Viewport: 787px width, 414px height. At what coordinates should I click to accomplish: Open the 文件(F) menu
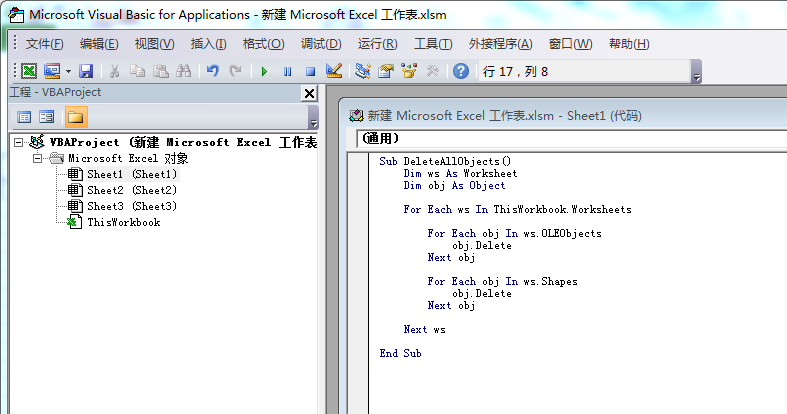click(44, 44)
